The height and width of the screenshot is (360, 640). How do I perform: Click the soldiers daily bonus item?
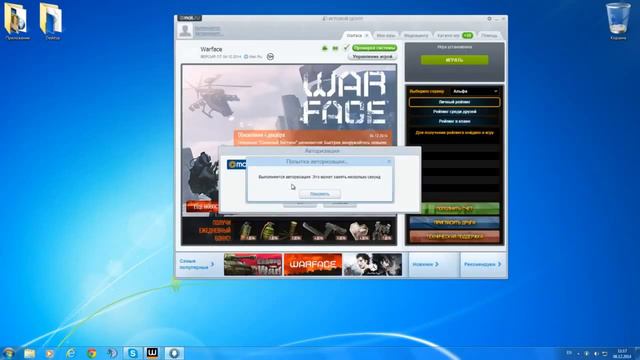(x=382, y=231)
